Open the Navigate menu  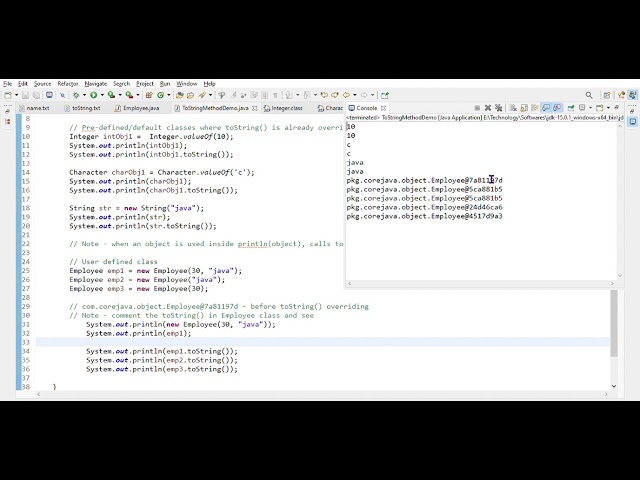[x=96, y=84]
